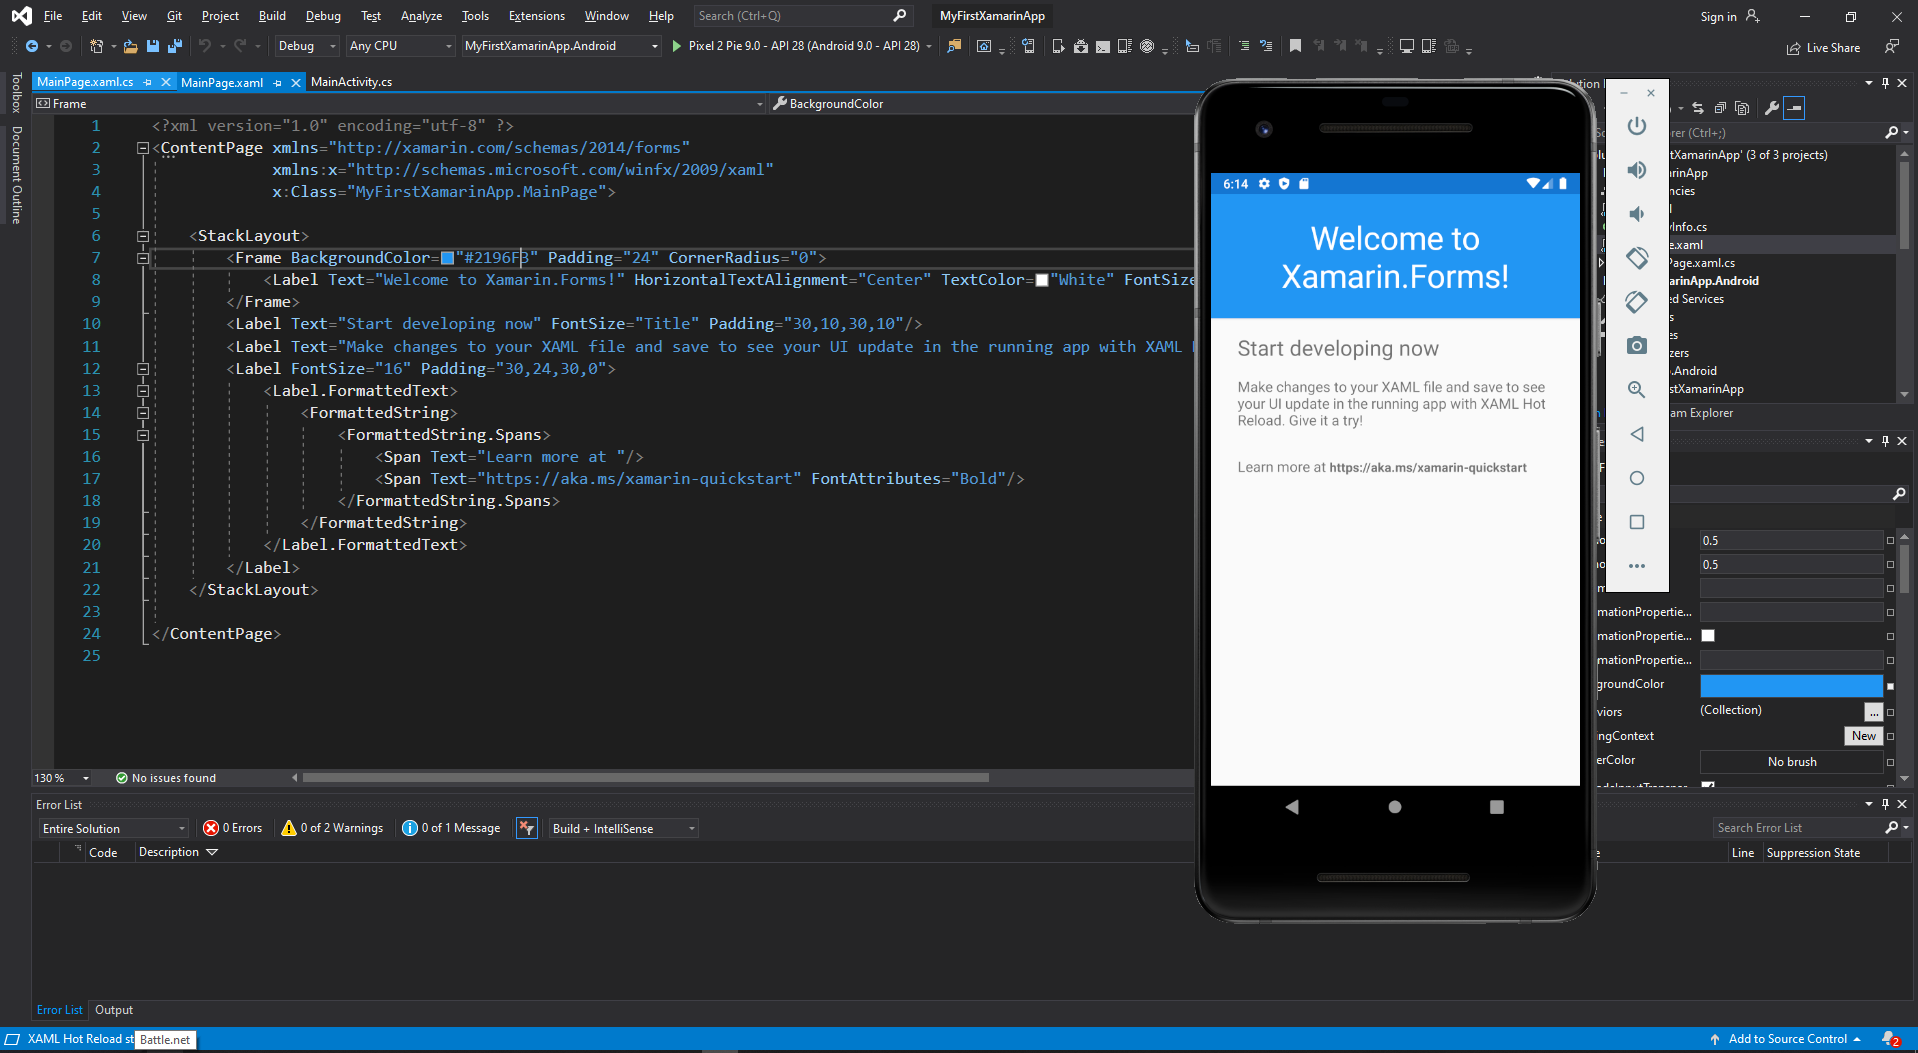Raise the emulator volume with the speaker icon
1918x1053 pixels.
point(1636,170)
